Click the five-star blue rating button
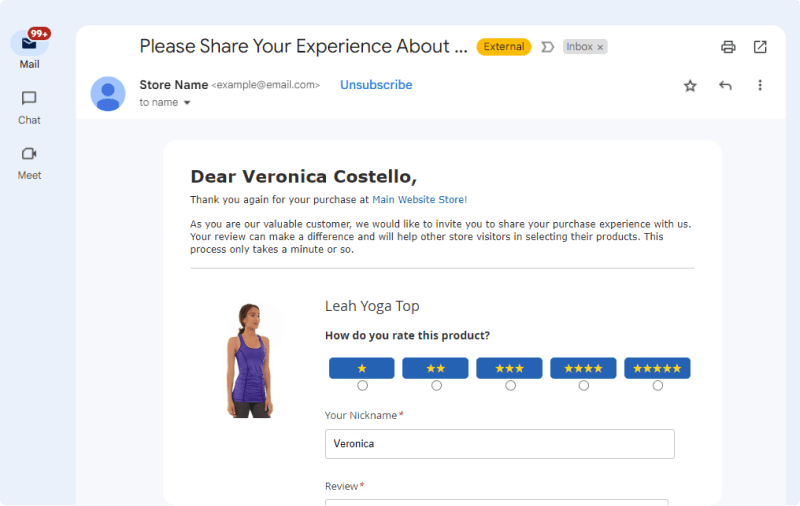Image resolution: width=800 pixels, height=506 pixels. point(657,368)
